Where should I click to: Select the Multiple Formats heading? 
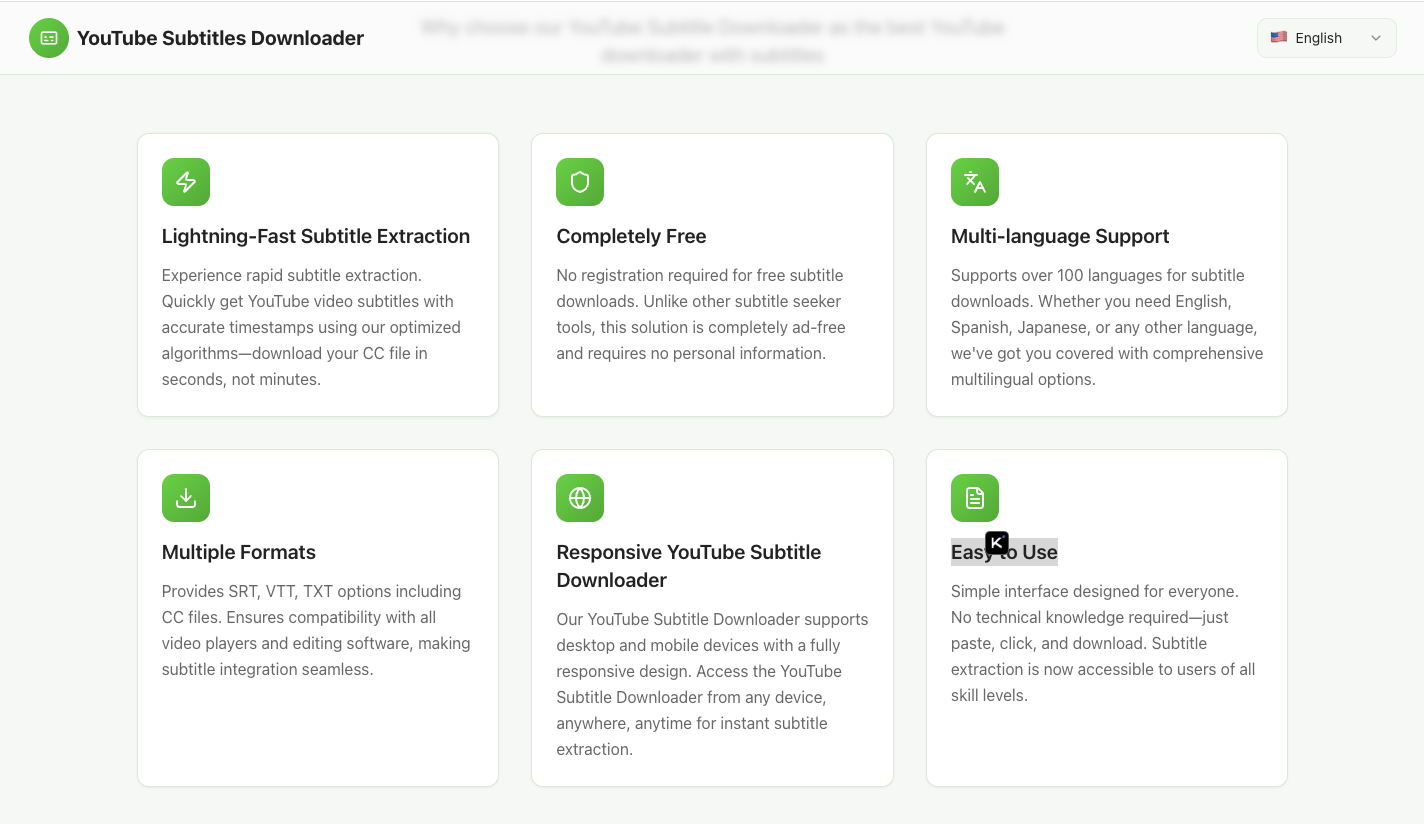239,552
